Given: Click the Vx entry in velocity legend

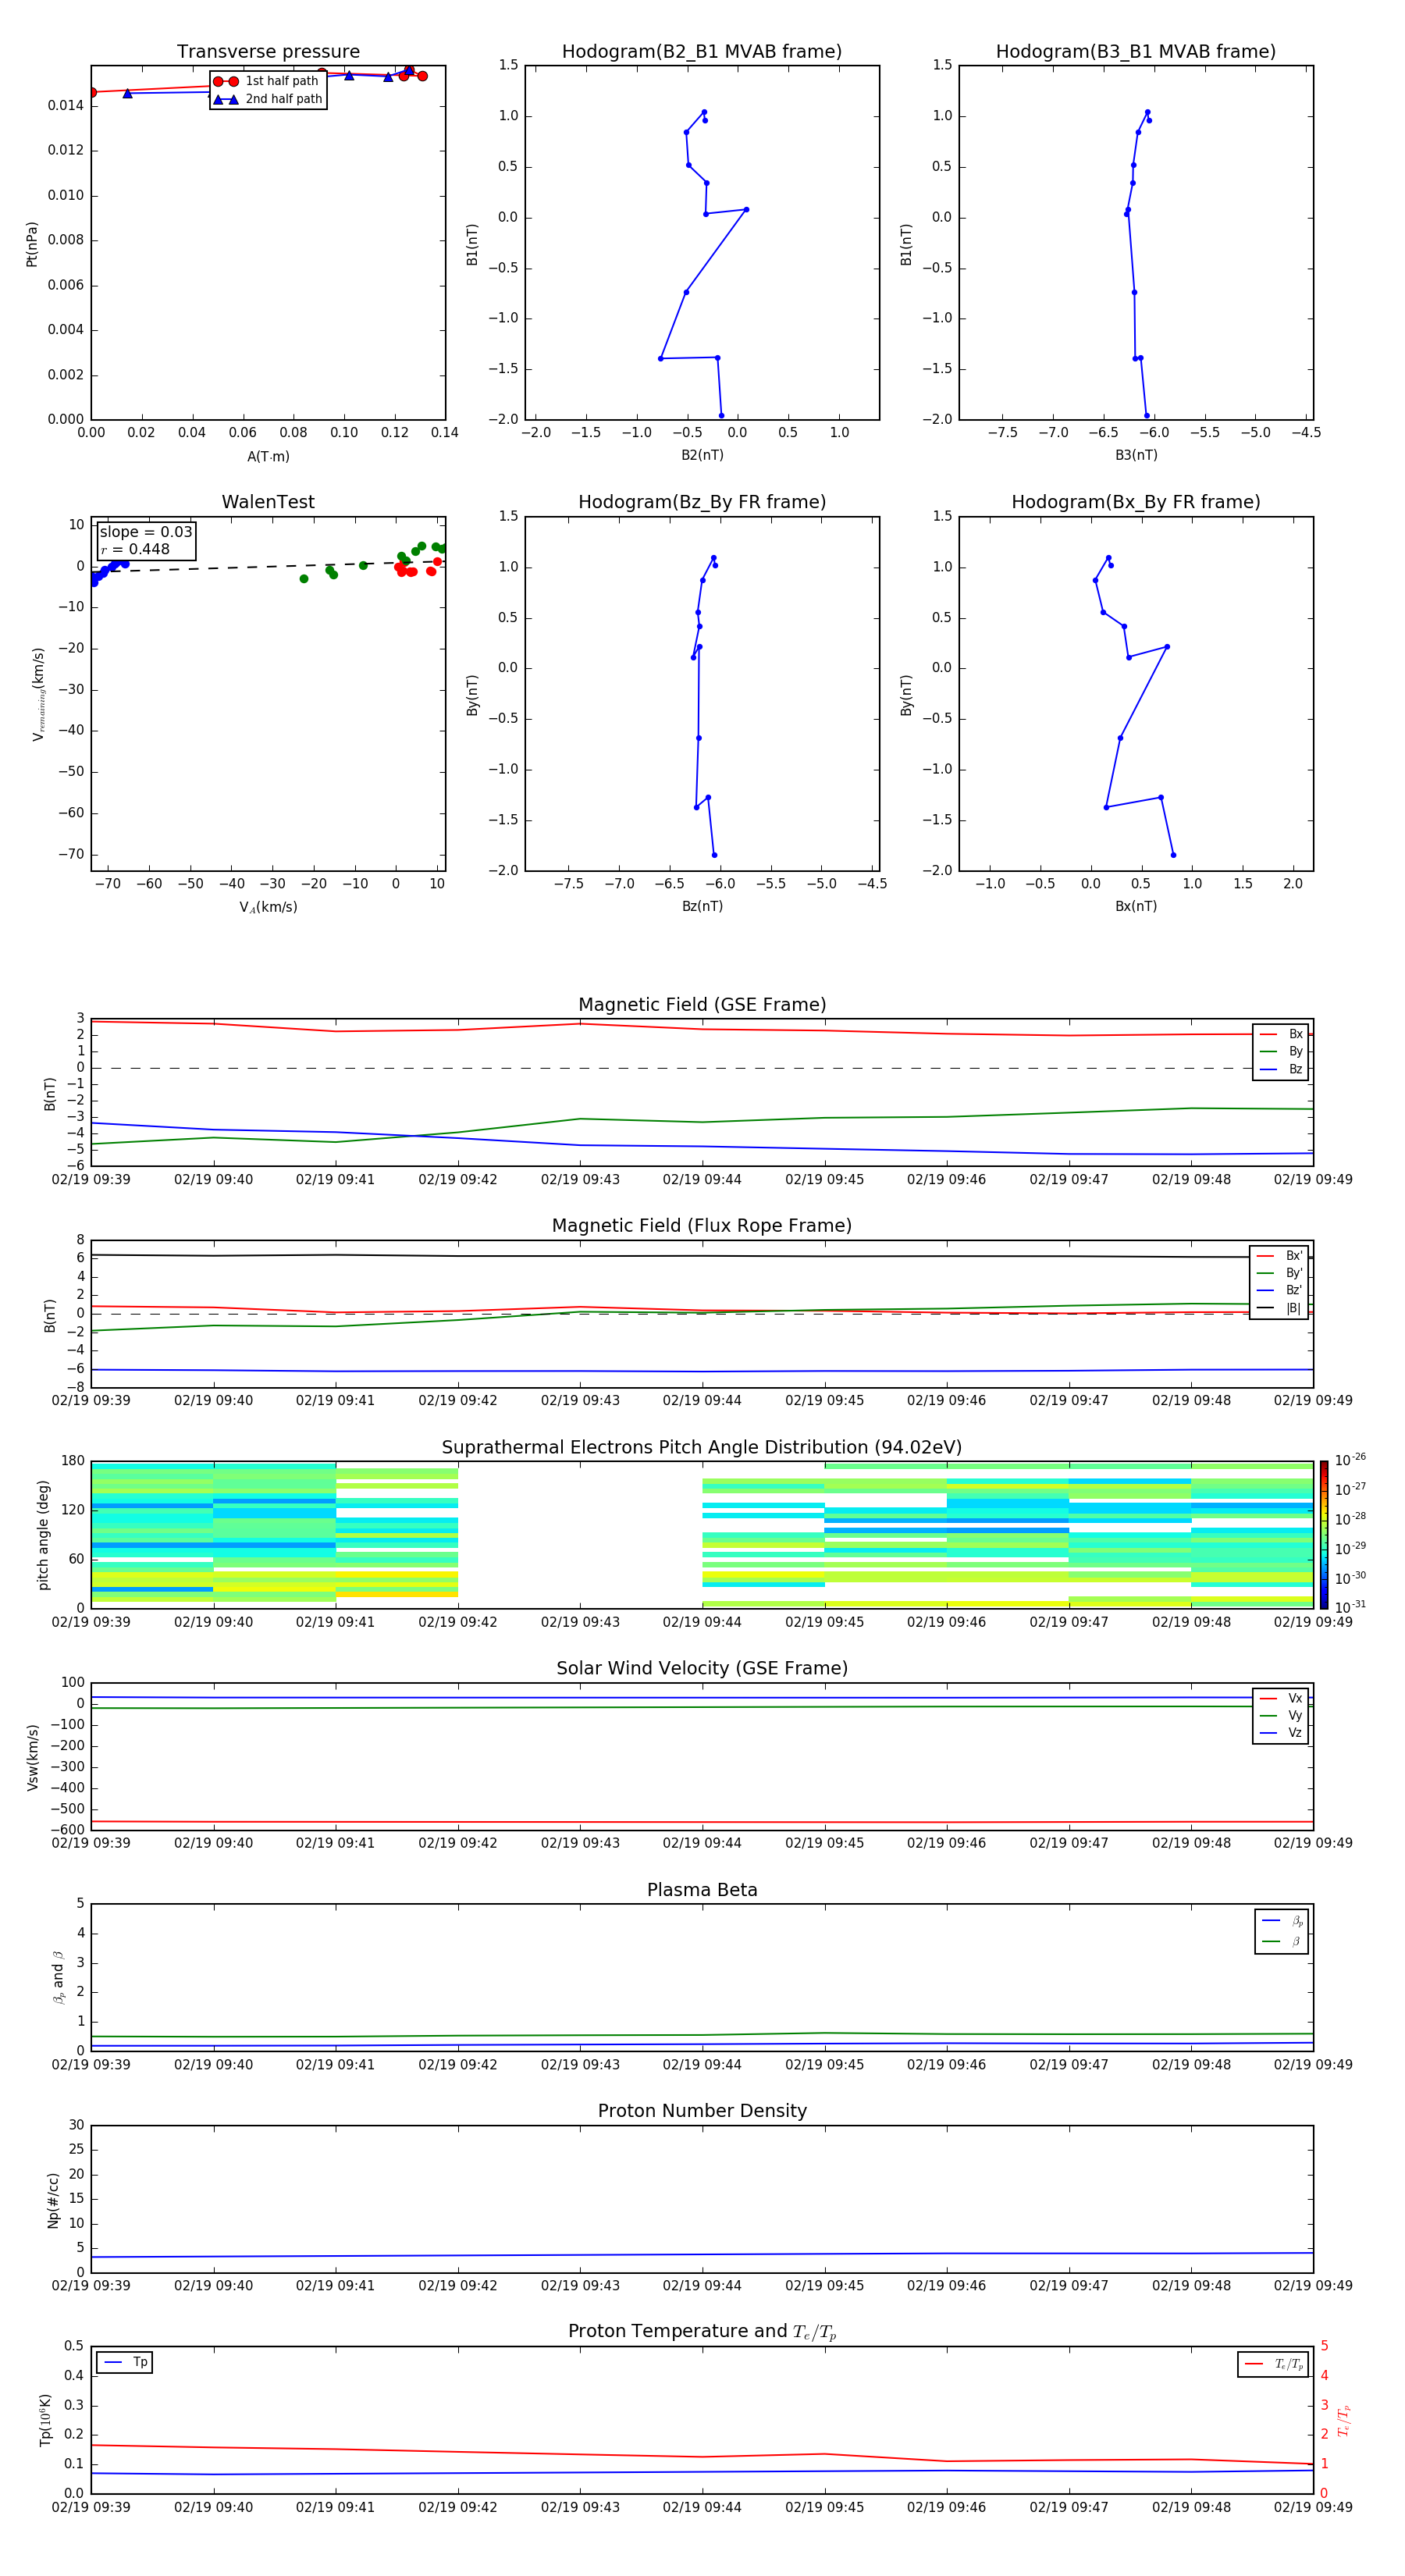Looking at the screenshot, I should [x=1281, y=1698].
